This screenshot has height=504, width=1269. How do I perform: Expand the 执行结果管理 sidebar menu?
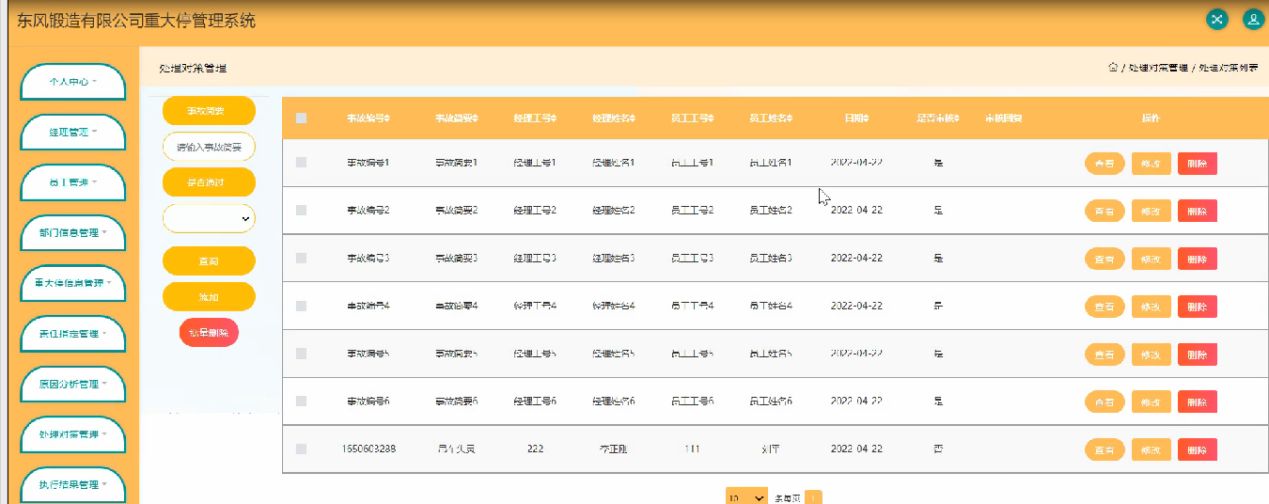[x=74, y=485]
